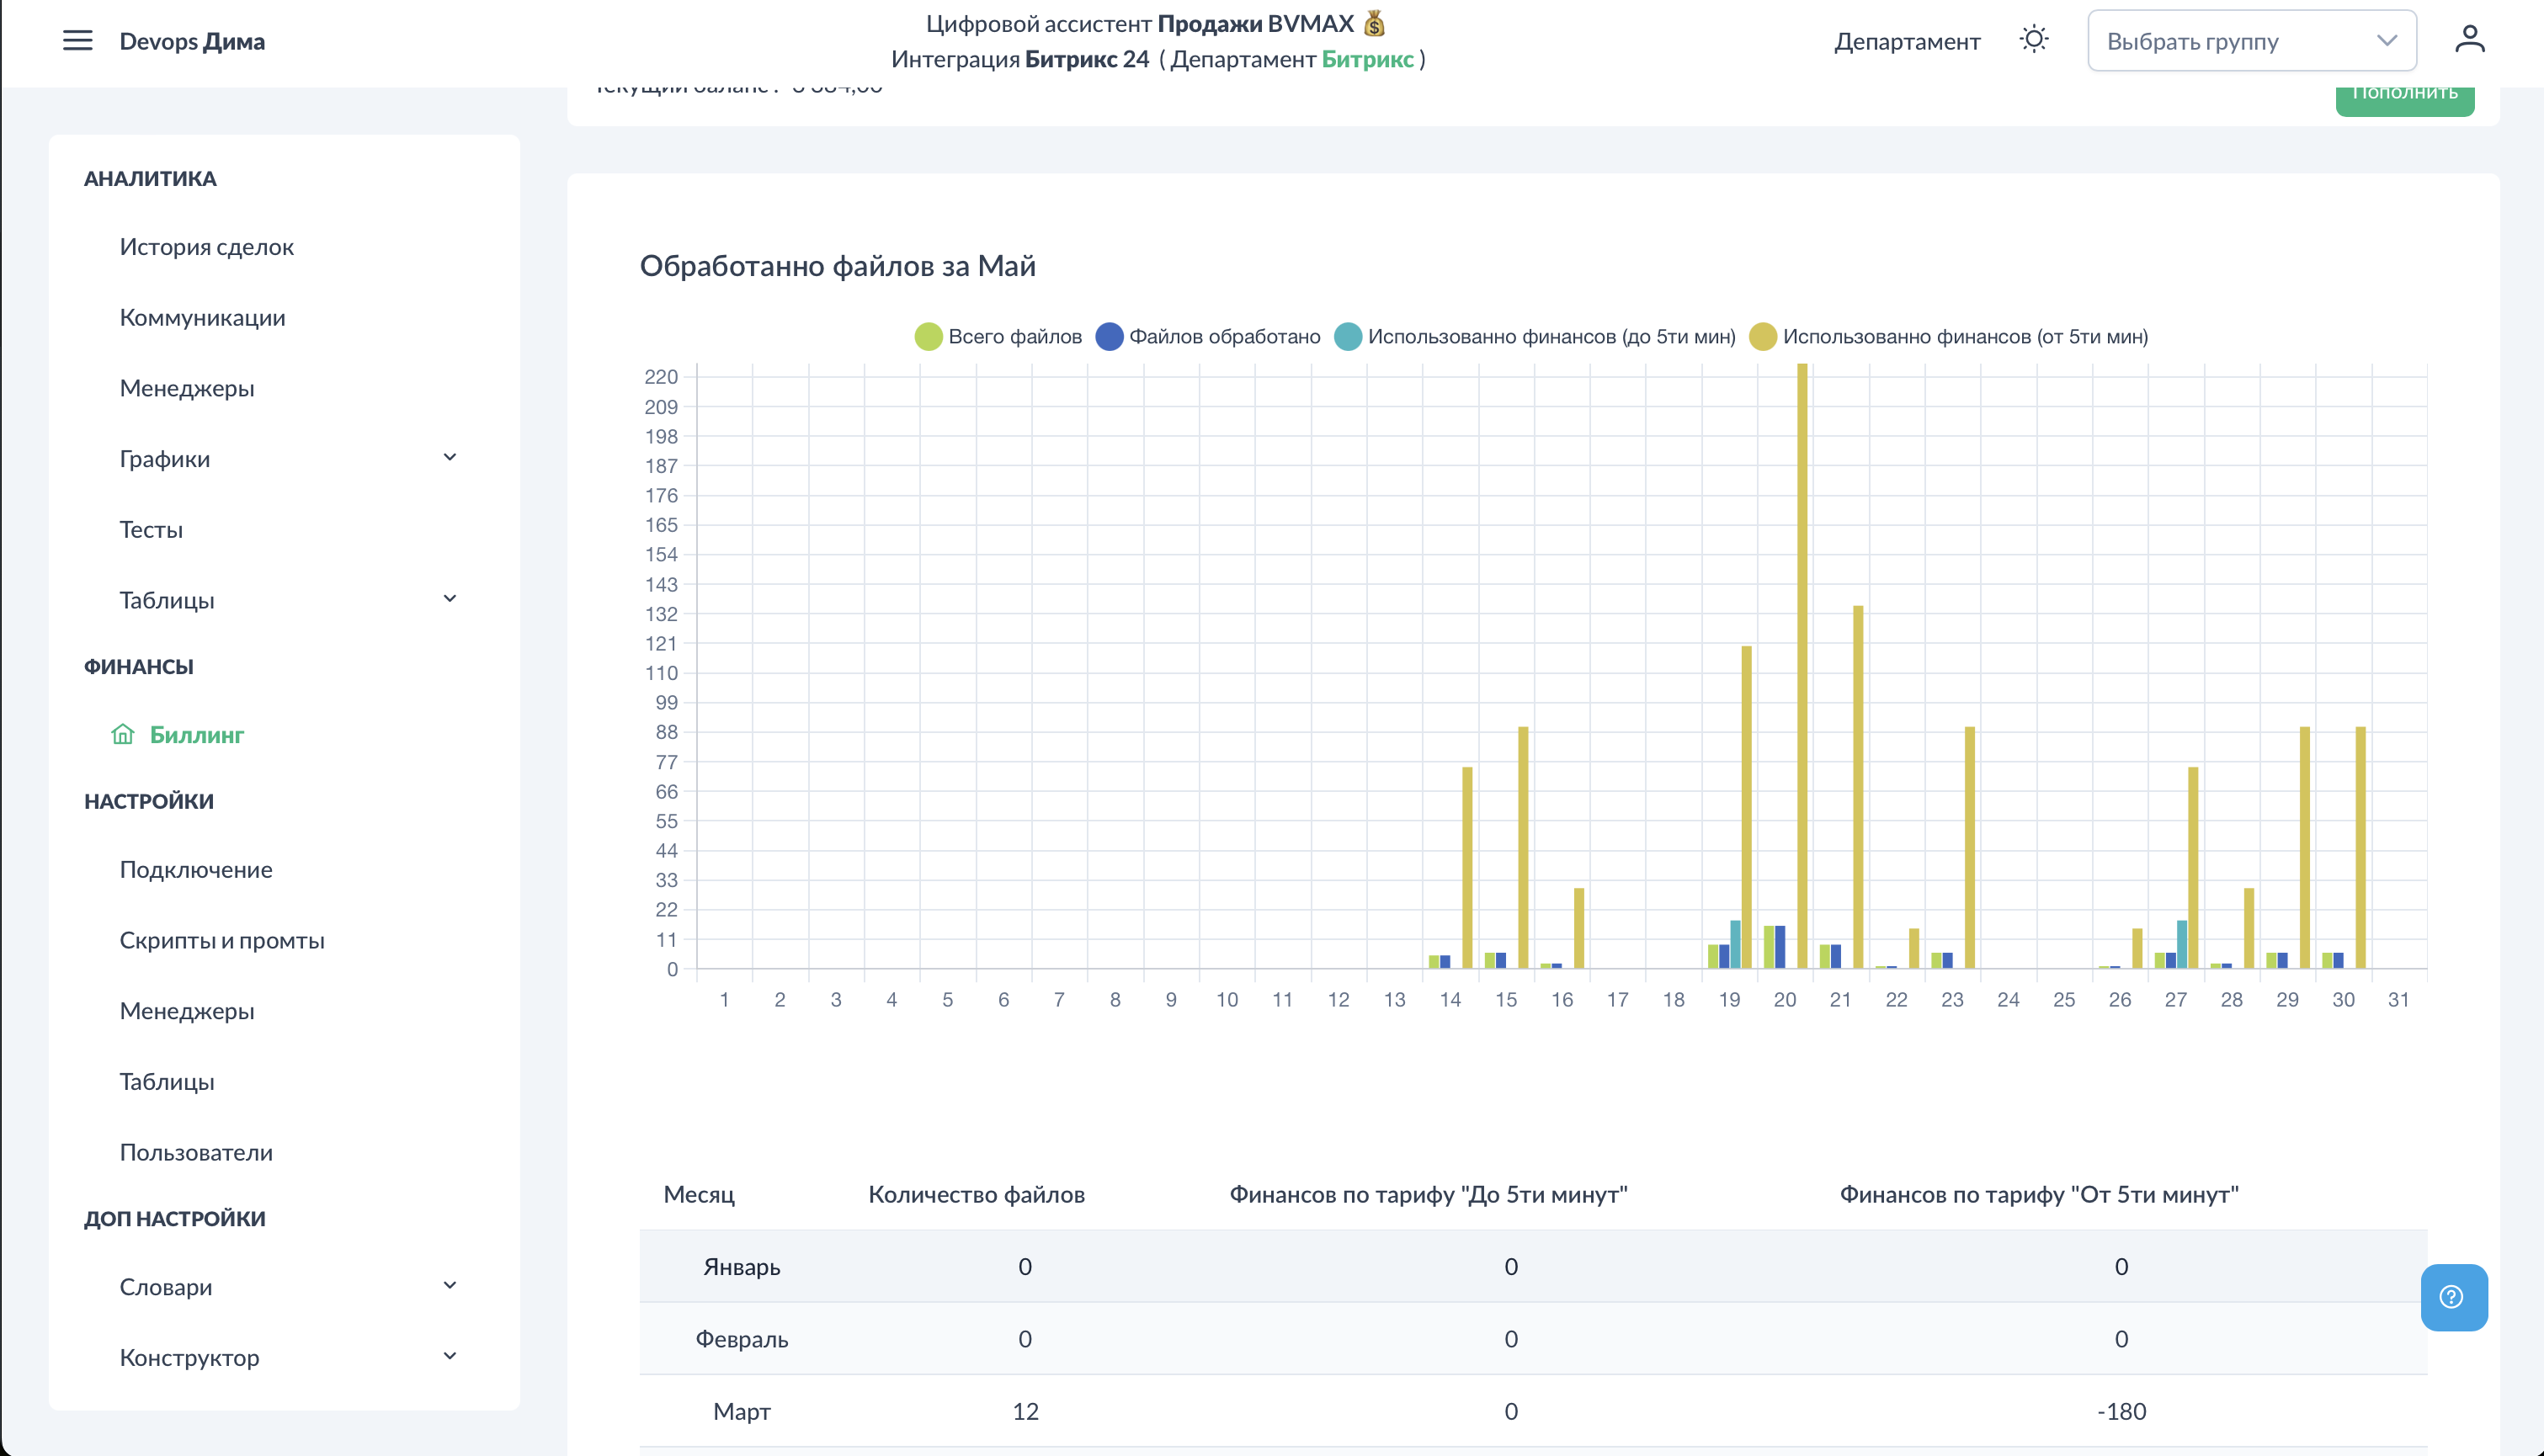Click the yellow от 5ти мин legend swatch
This screenshot has height=1456, width=2544.
pos(1763,336)
